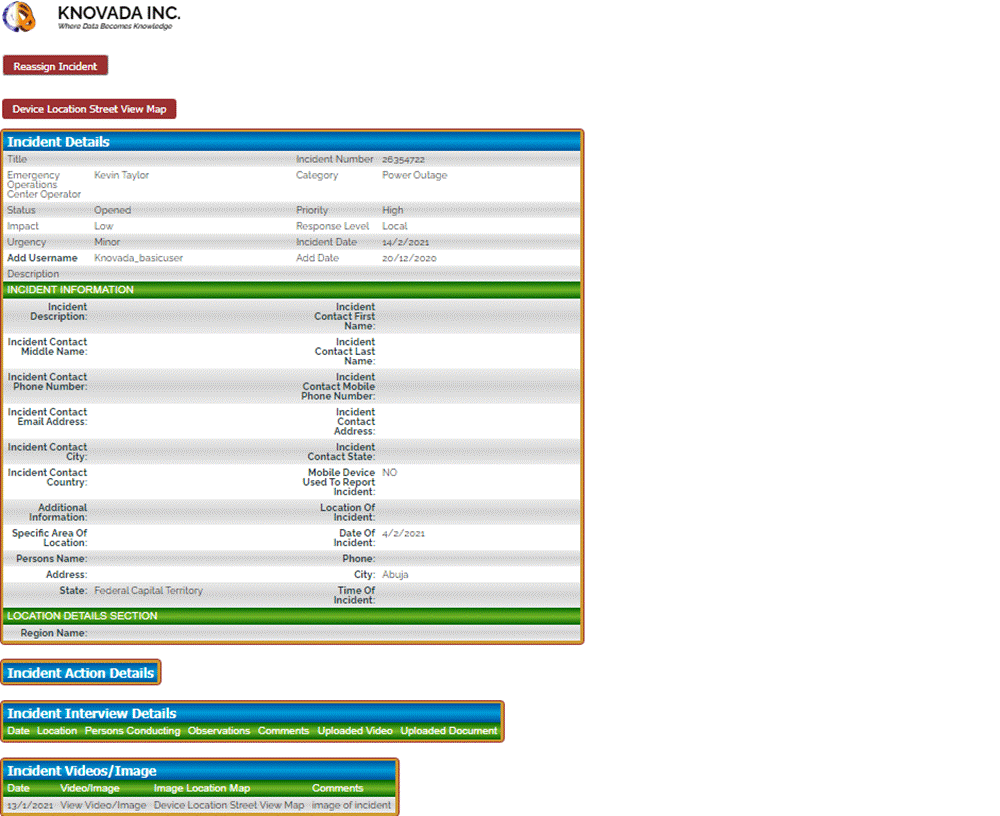Click the Incident Videos/Image panel header
This screenshot has width=1000, height=816.
click(200, 771)
